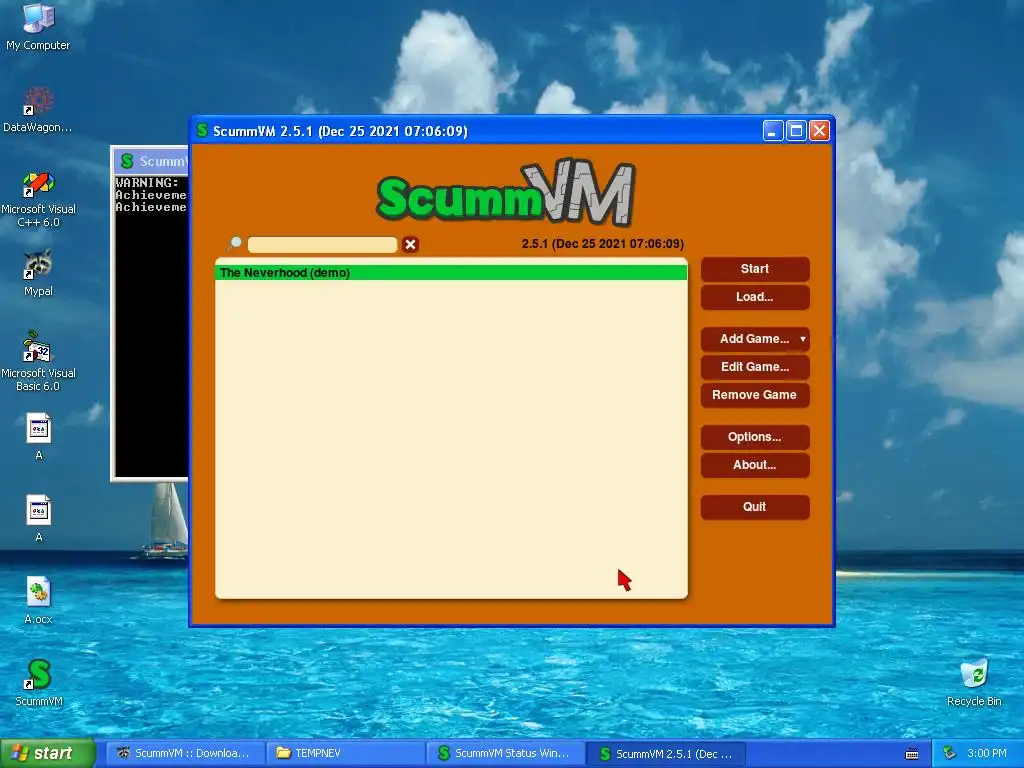The width and height of the screenshot is (1024, 768).
Task: Select the Mypal raccoon desktop icon
Action: click(38, 273)
